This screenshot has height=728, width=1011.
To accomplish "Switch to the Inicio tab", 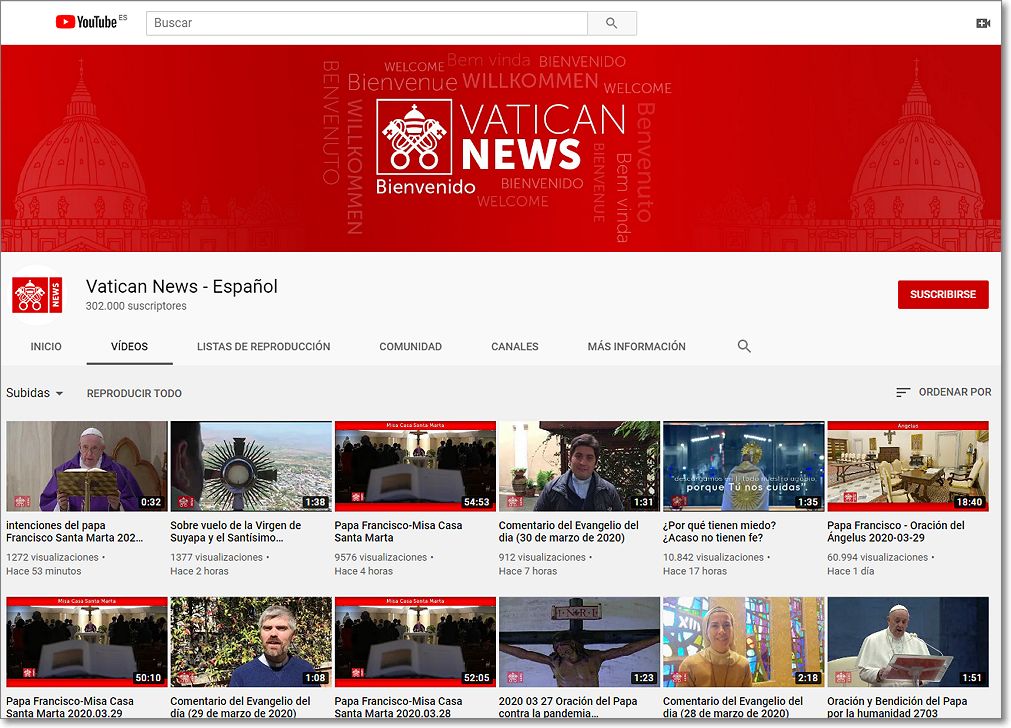I will click(x=46, y=346).
